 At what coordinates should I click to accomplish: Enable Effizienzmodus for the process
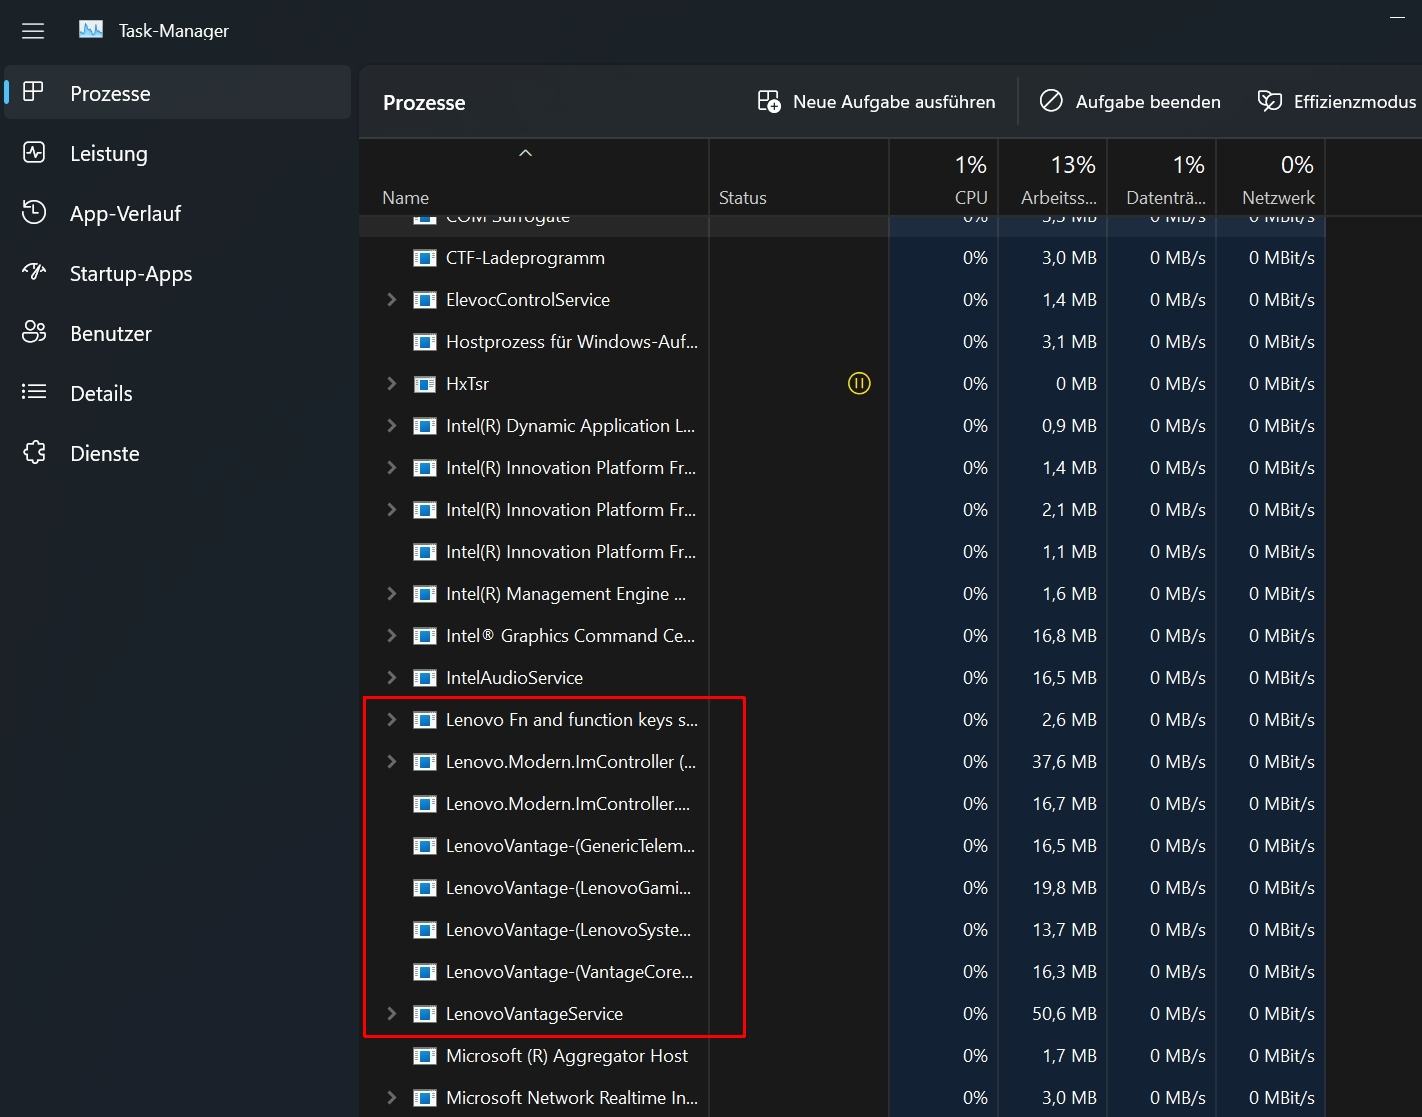1336,102
